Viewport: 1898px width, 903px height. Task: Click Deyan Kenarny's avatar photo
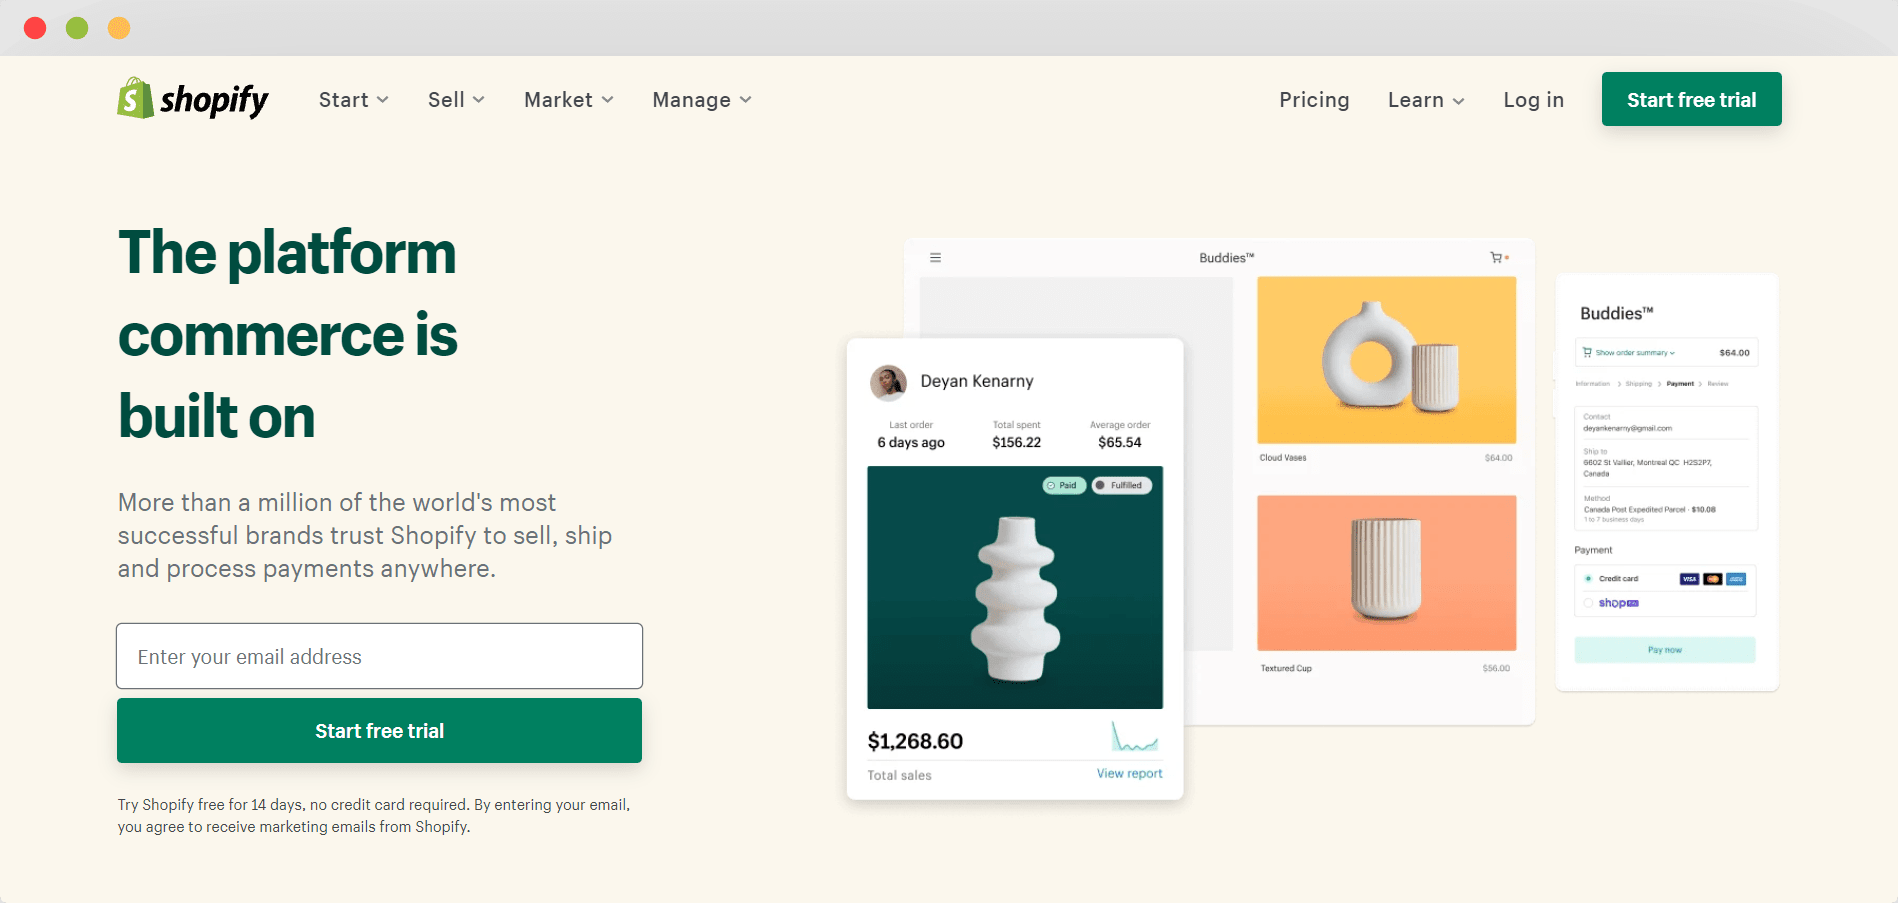pyautogui.click(x=888, y=382)
